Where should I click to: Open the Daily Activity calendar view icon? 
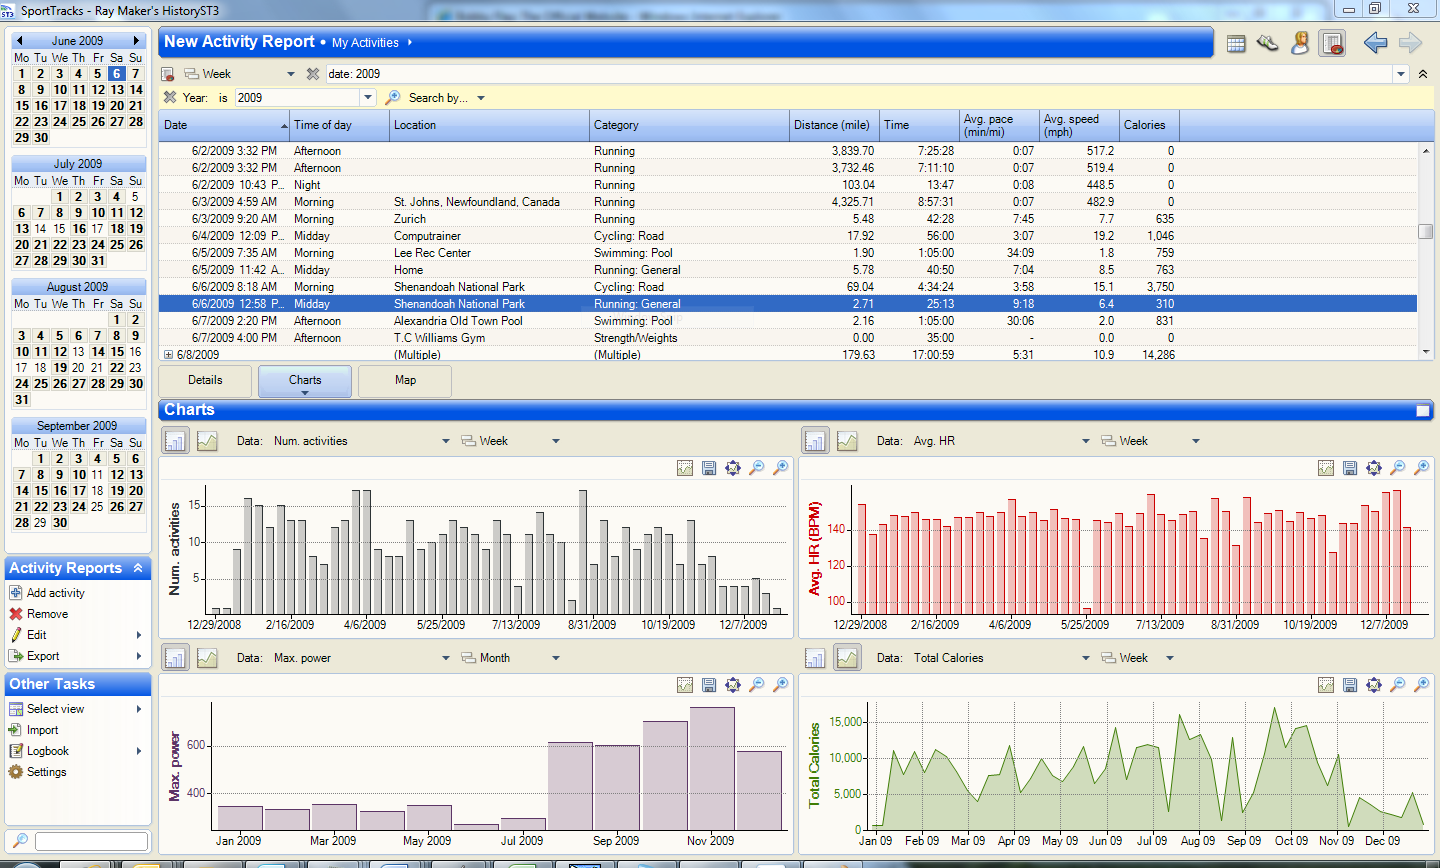pyautogui.click(x=1236, y=44)
